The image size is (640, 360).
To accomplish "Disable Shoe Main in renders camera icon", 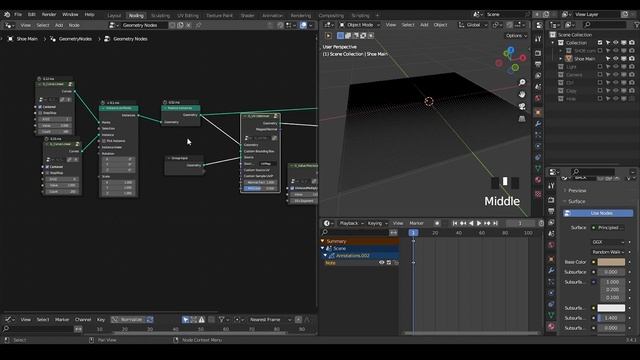I will point(632,59).
